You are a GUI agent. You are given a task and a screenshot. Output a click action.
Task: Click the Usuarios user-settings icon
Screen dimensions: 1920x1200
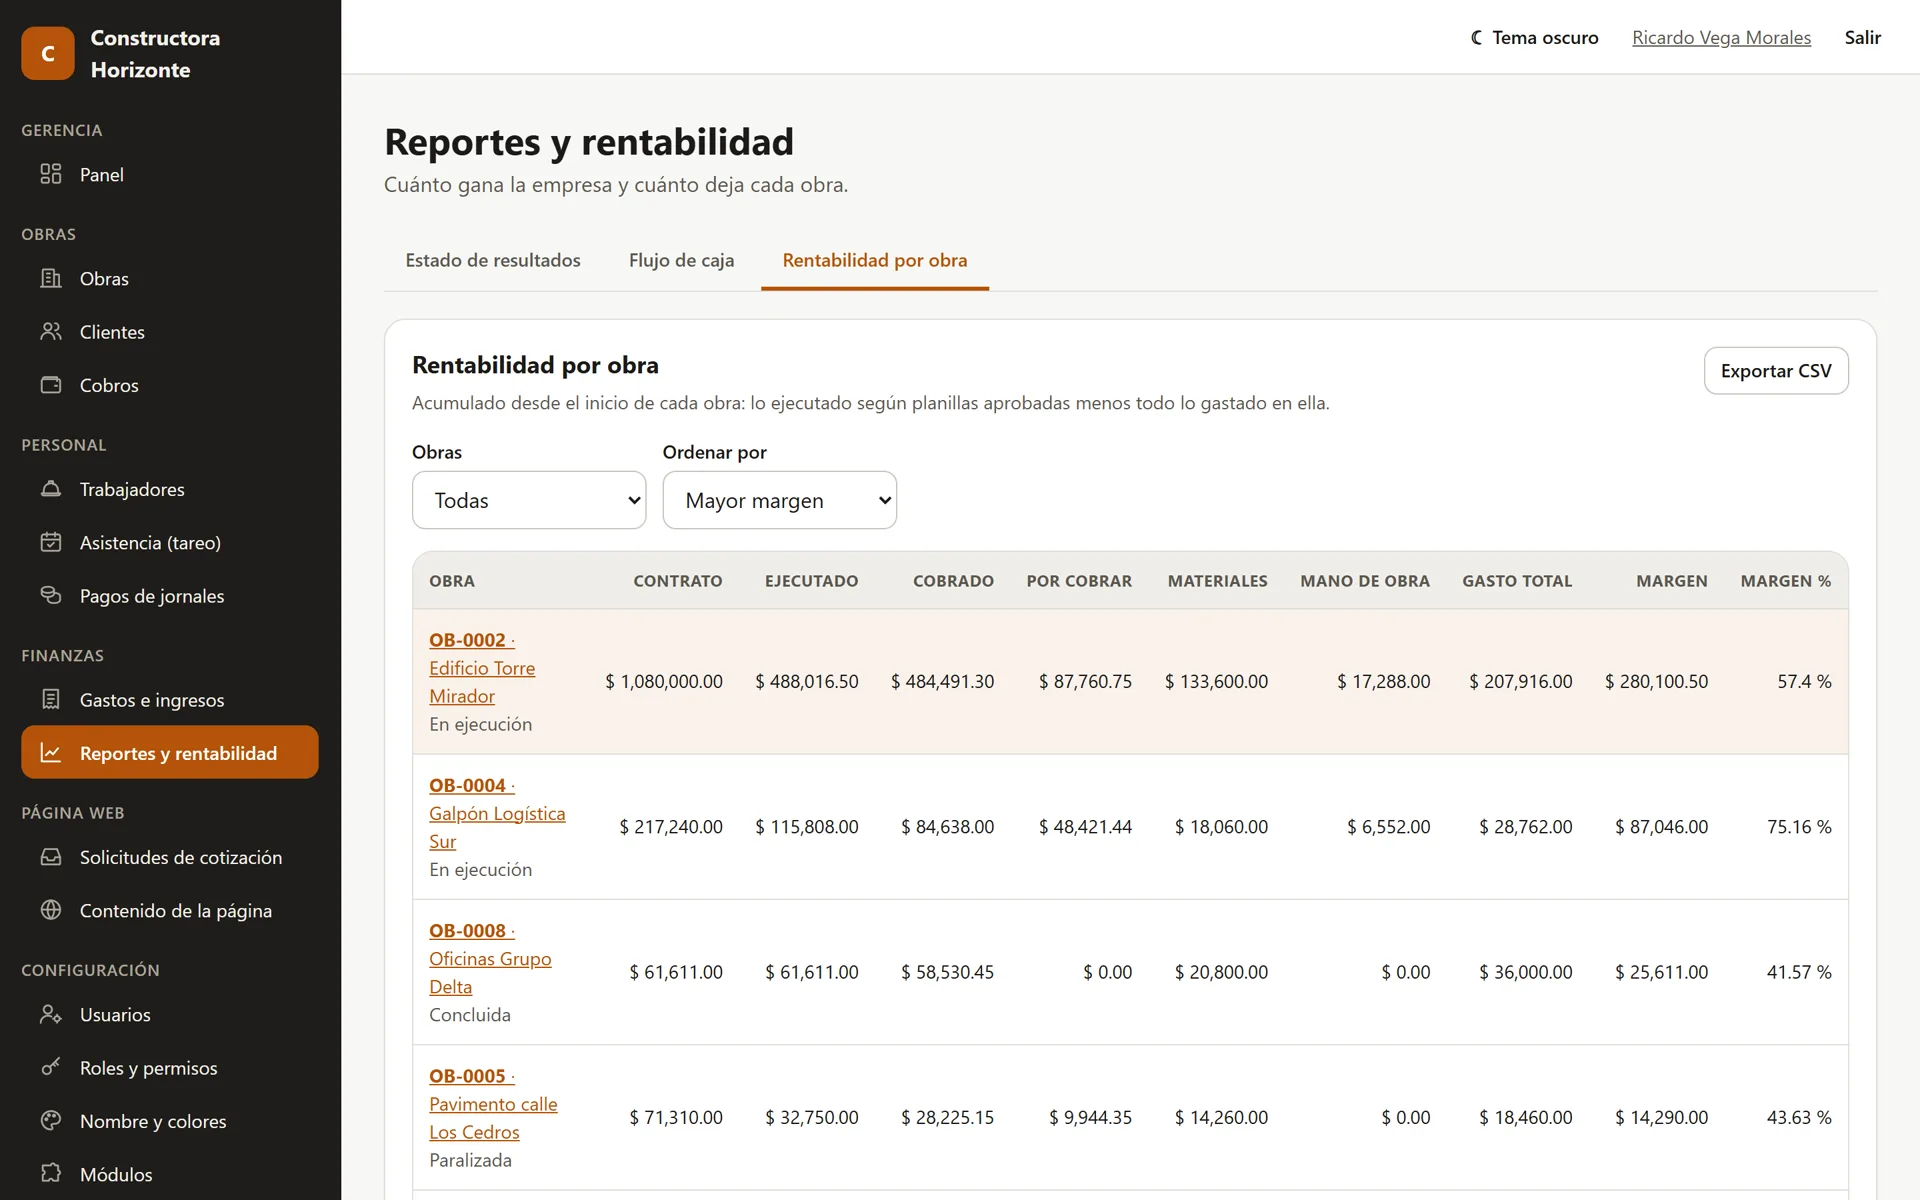click(51, 1014)
